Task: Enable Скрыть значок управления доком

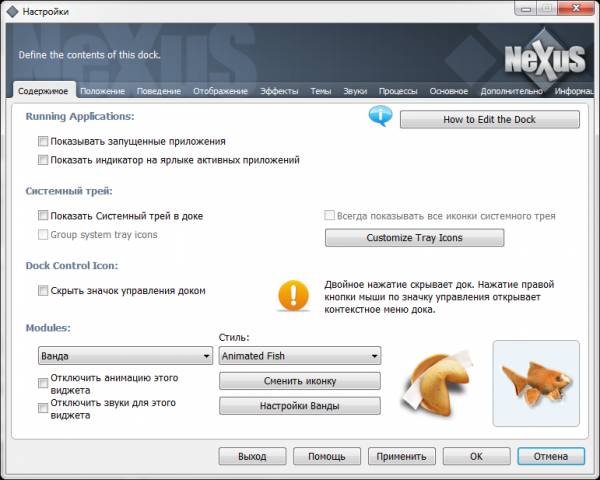Action: 43,291
